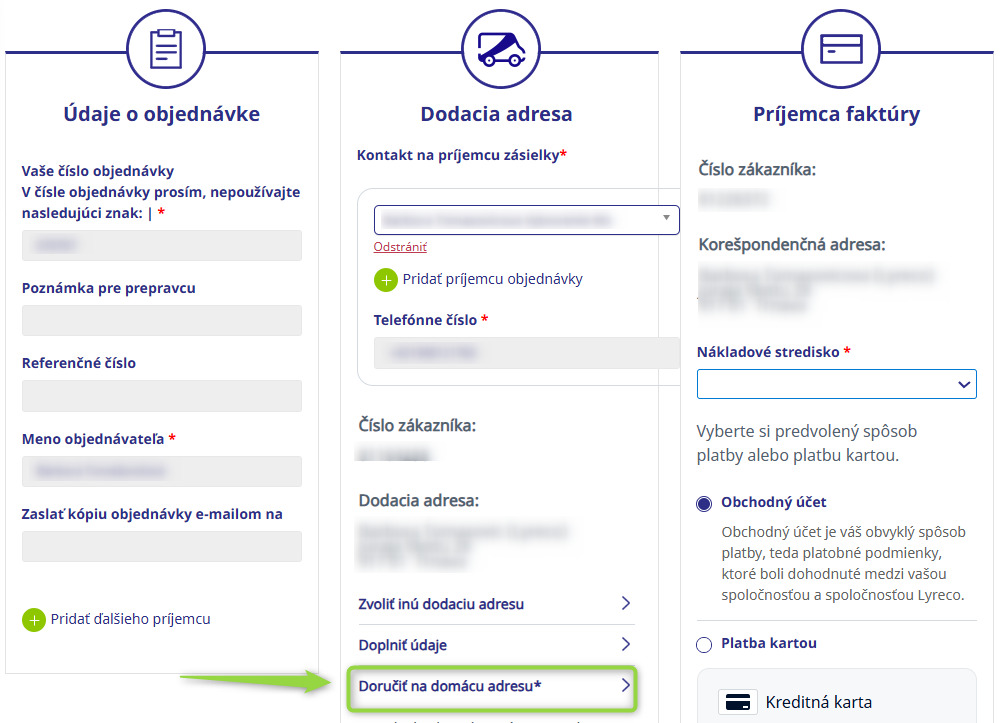This screenshot has height=723, width=1002.
Task: Click the order details clipboard icon
Action: point(166,48)
